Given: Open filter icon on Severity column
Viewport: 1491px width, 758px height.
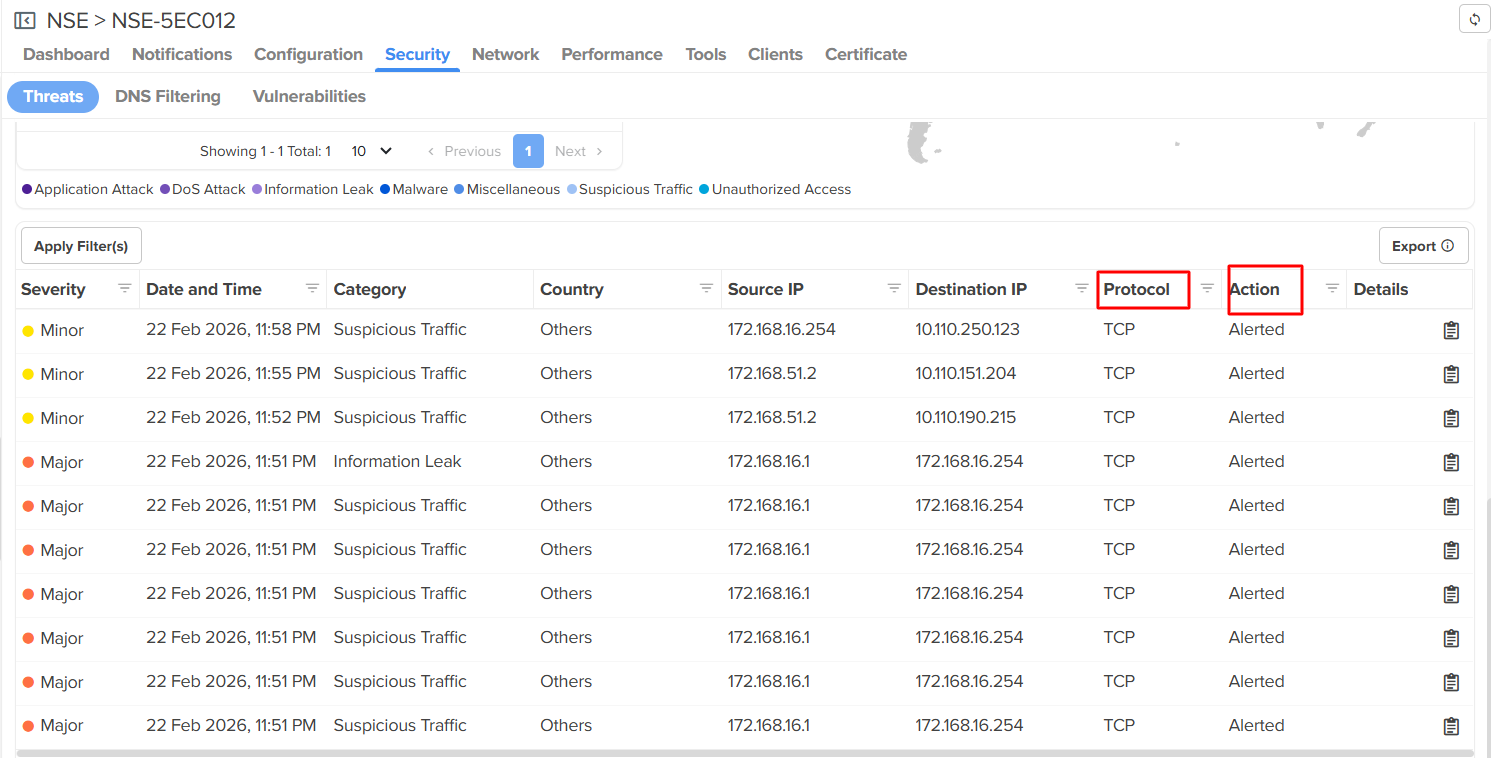Looking at the screenshot, I should [124, 289].
